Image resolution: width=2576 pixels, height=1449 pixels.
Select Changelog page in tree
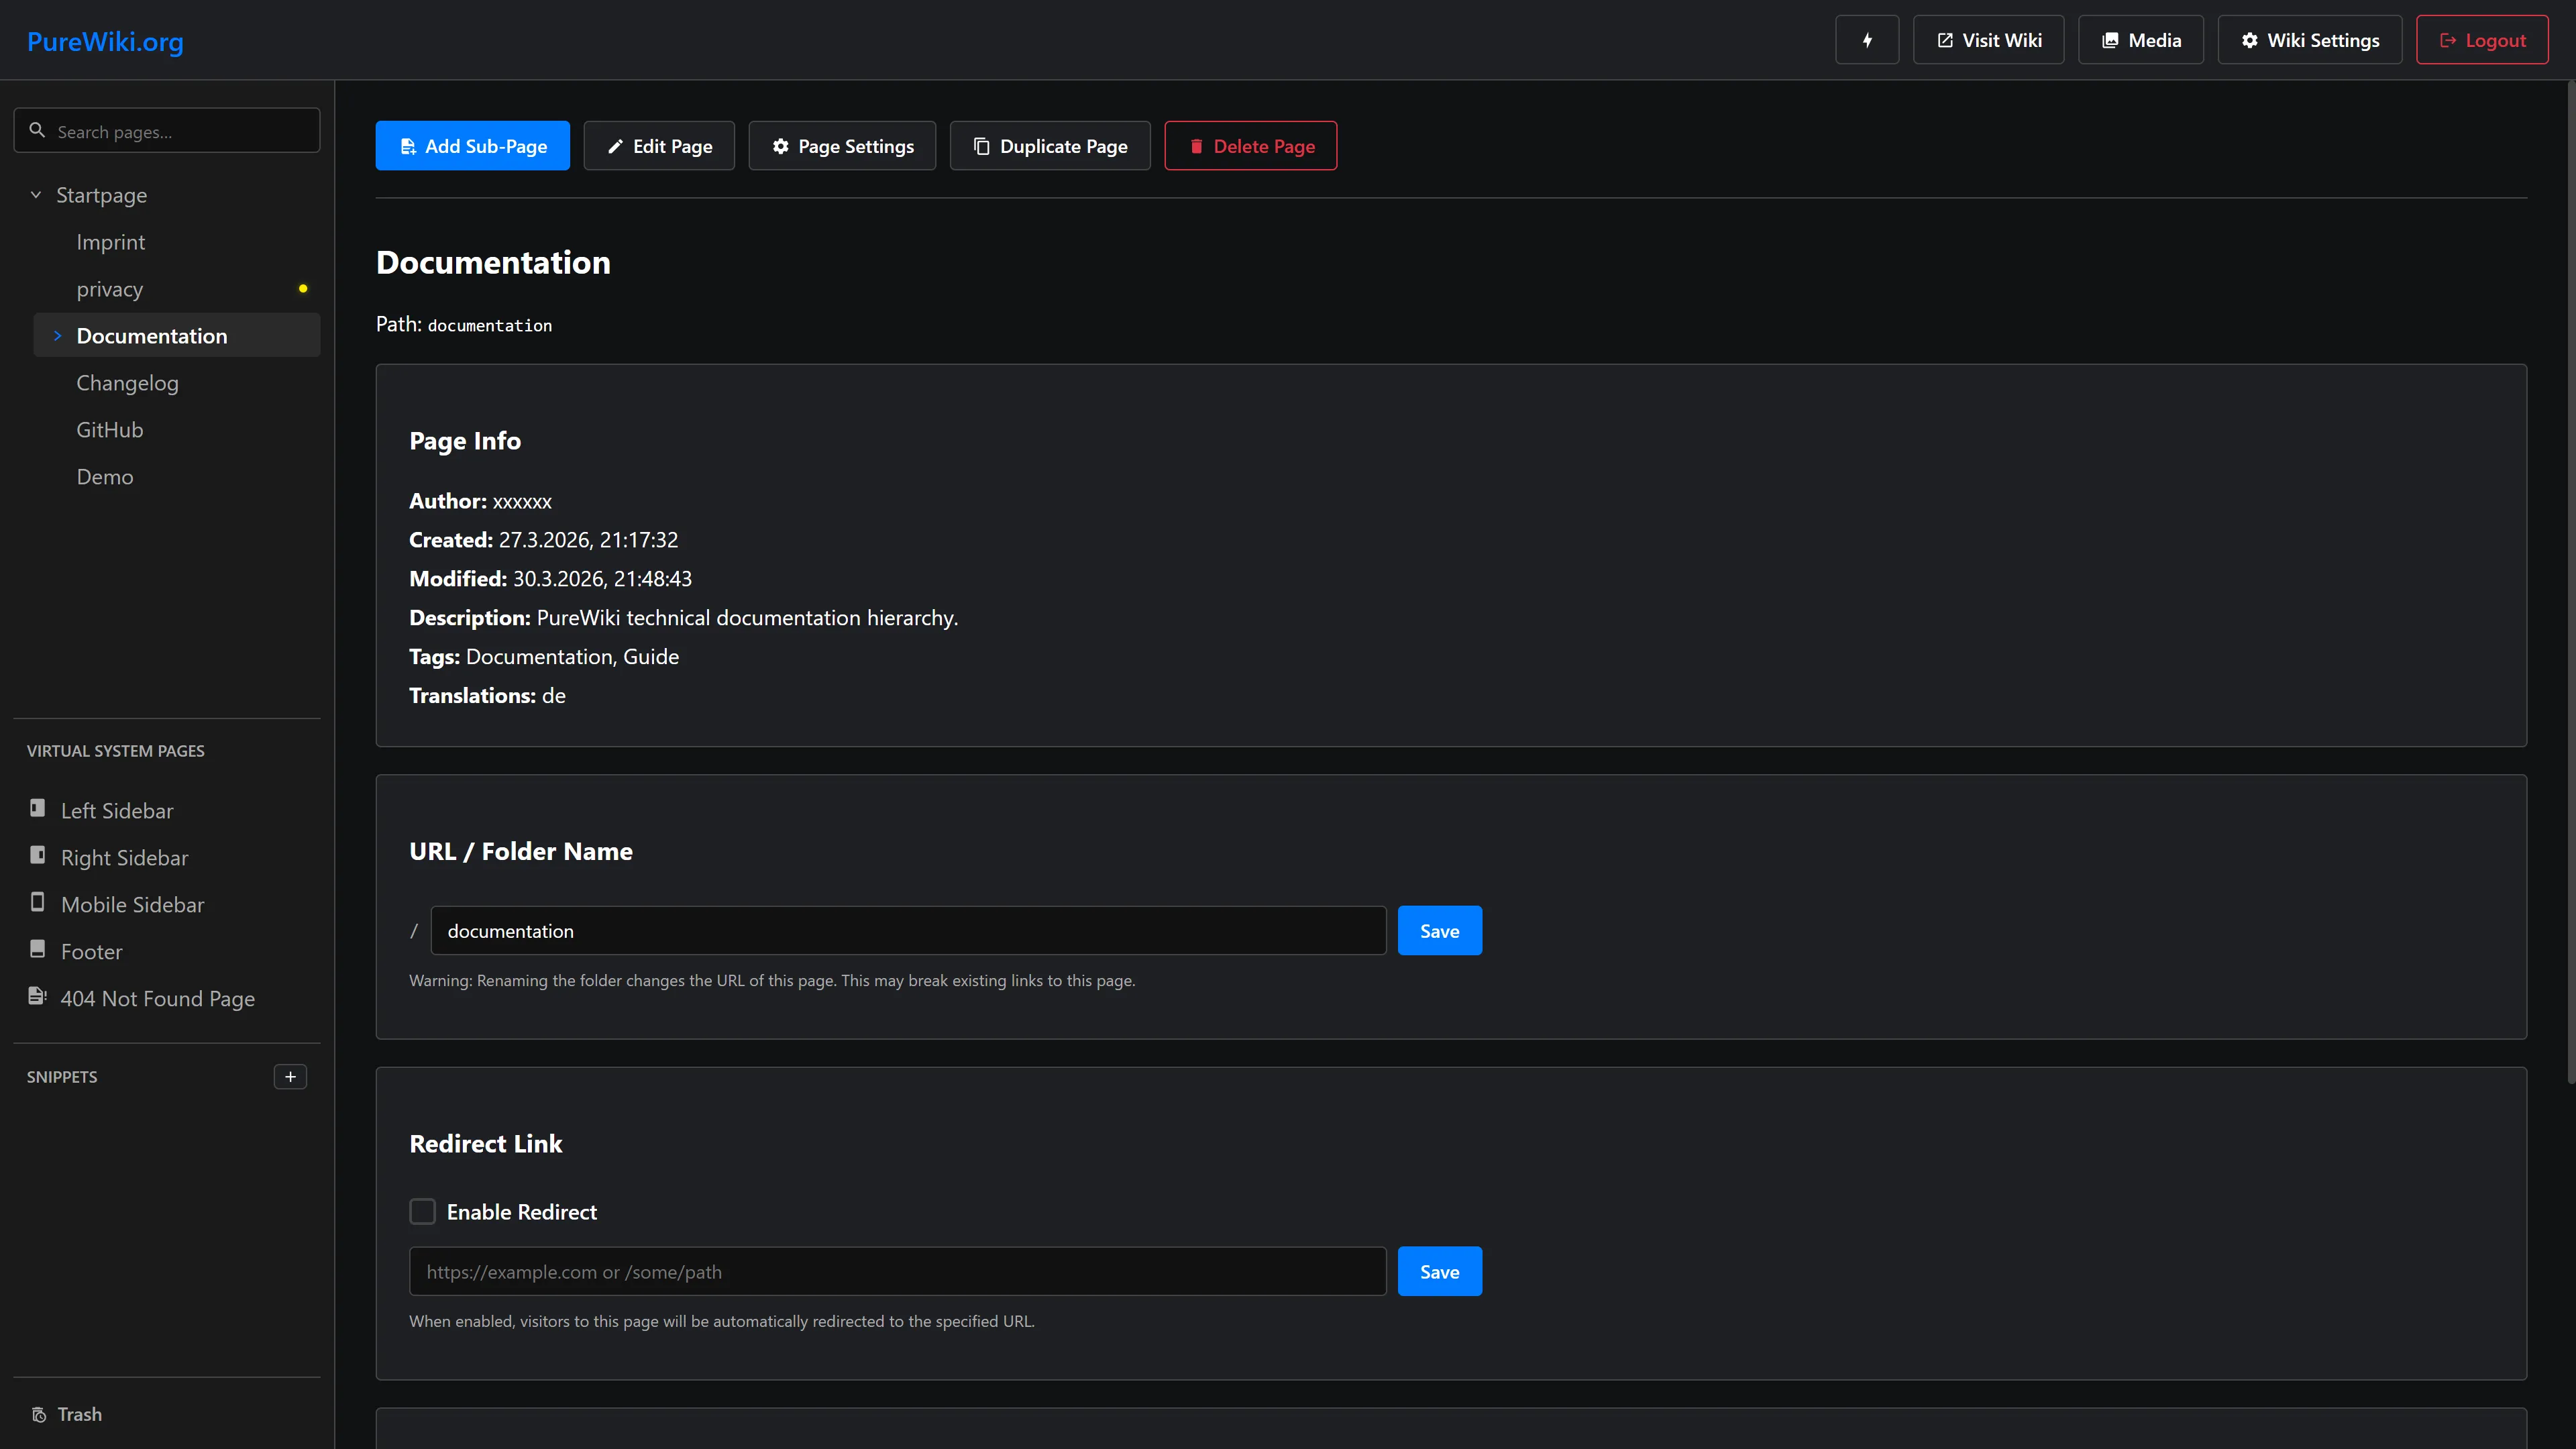127,383
